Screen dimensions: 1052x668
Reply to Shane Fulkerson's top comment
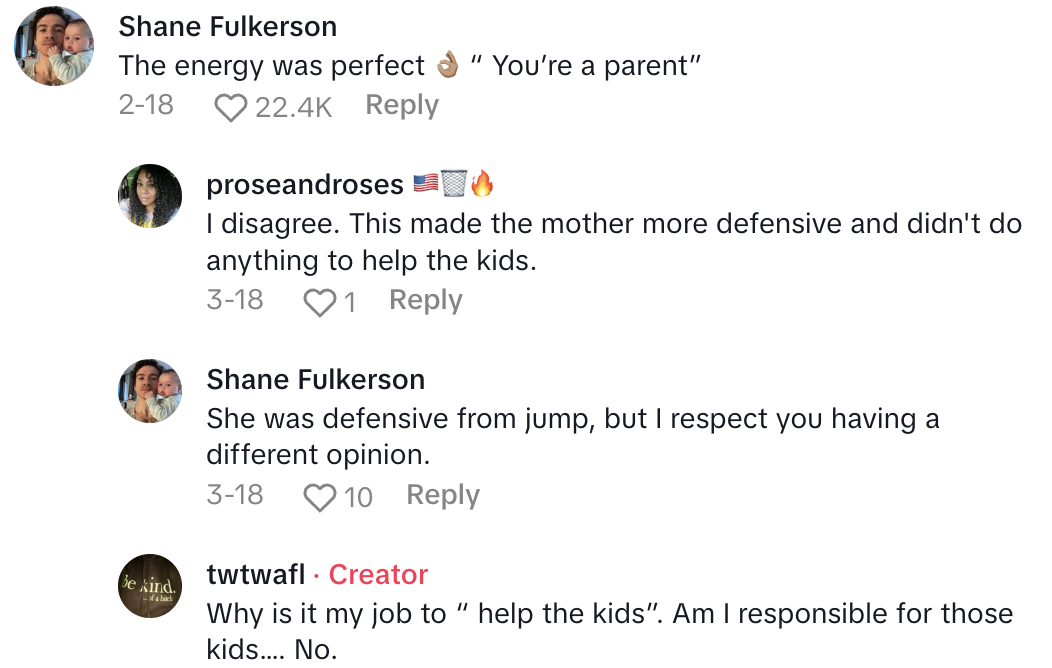tap(402, 105)
